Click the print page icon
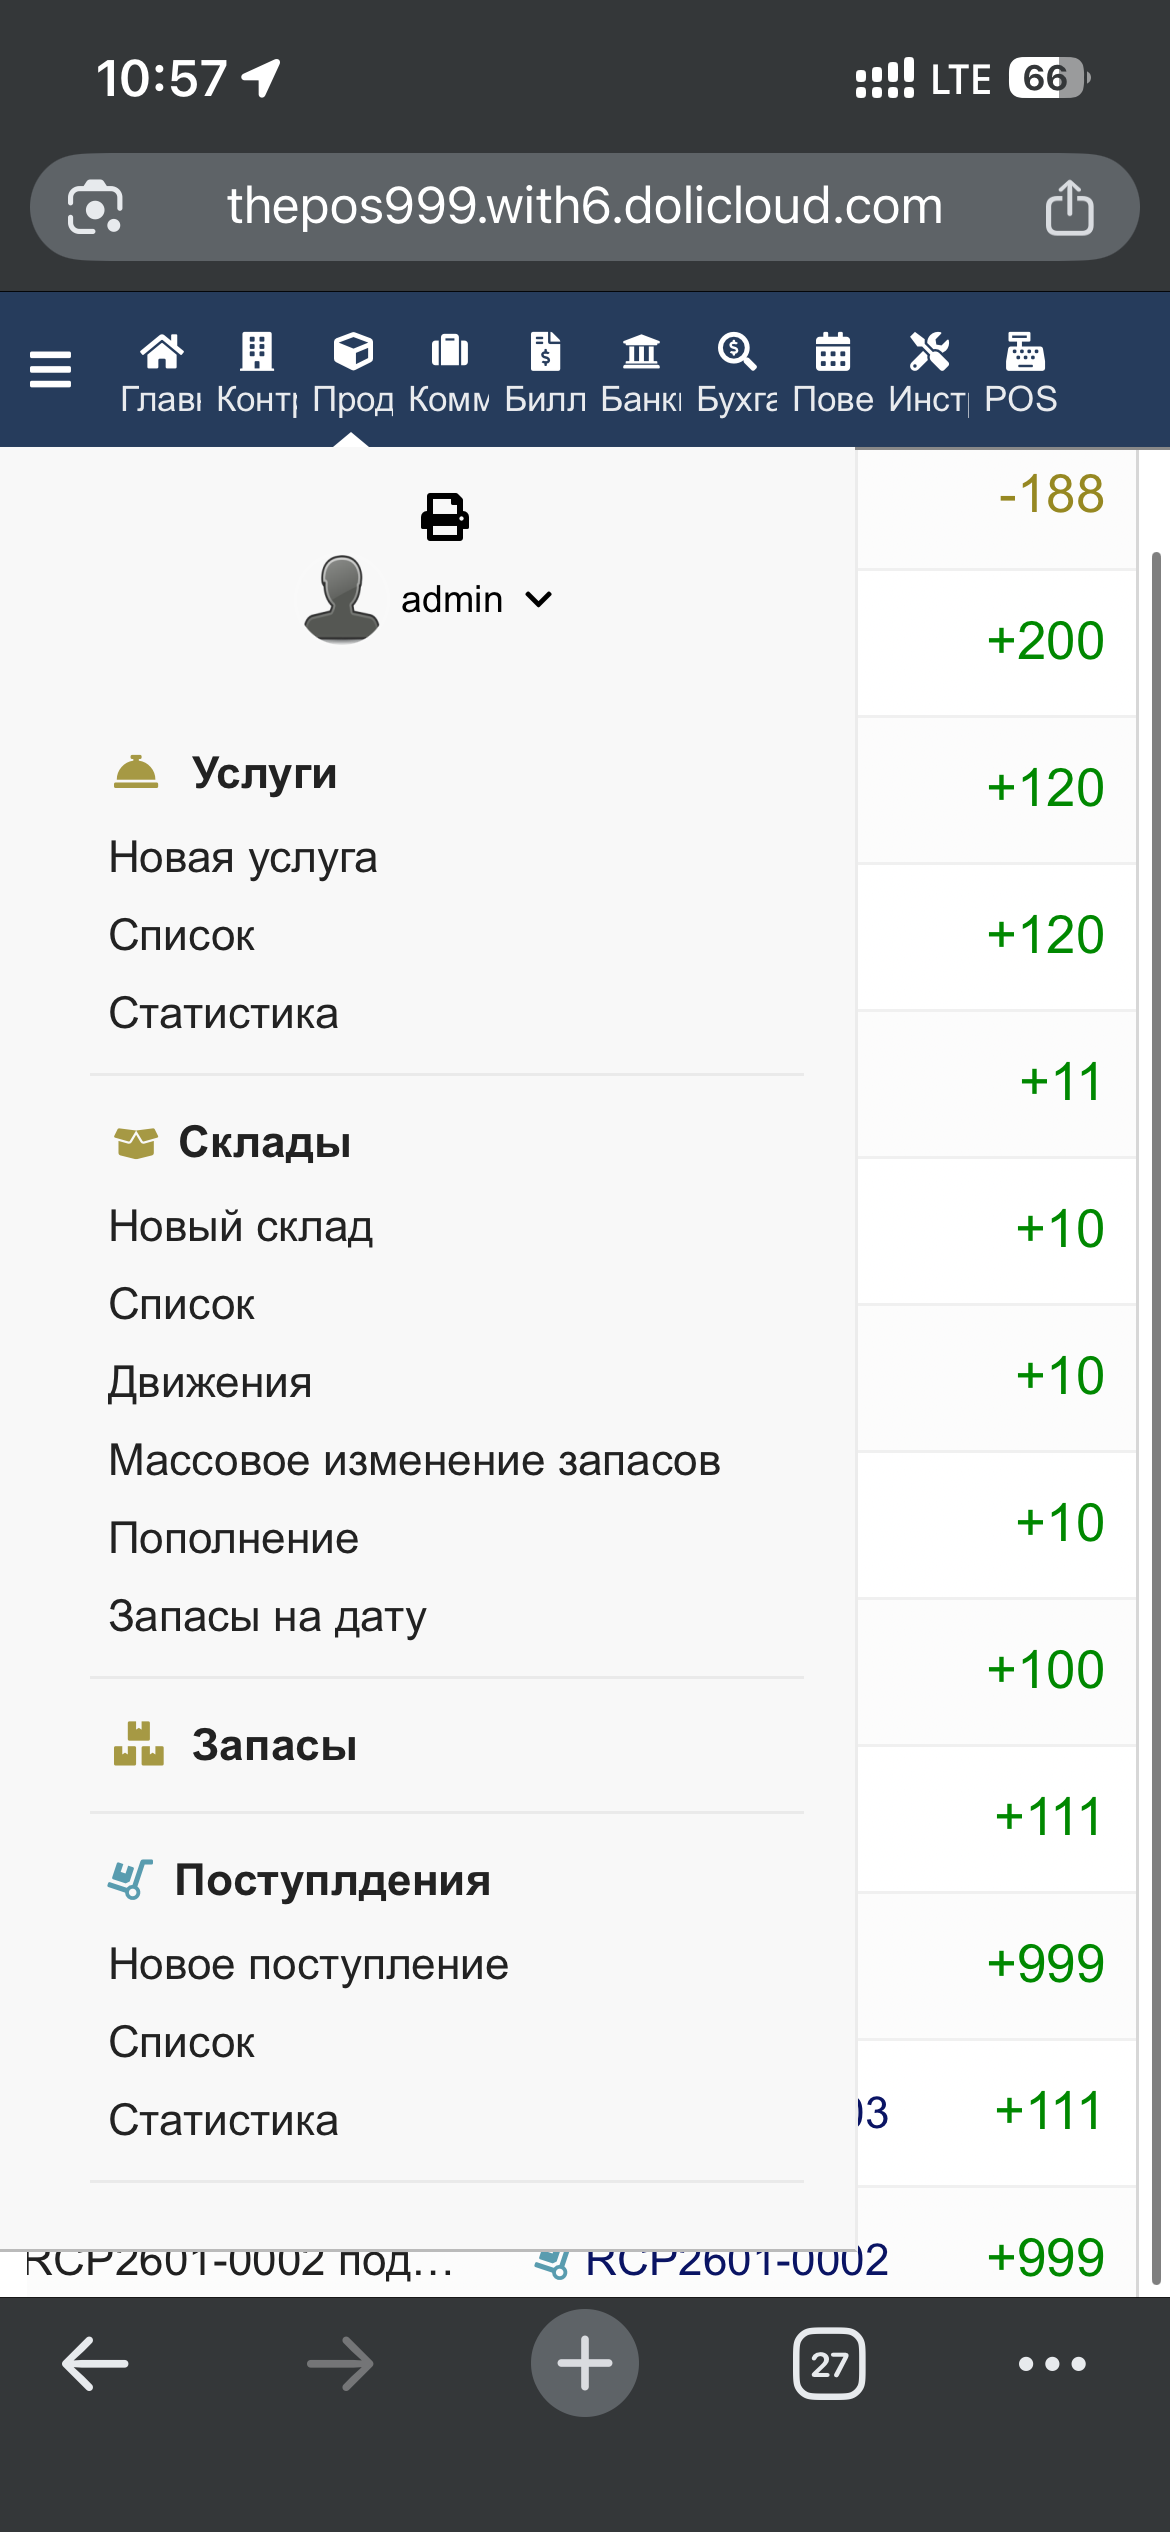The image size is (1170, 2532). (x=444, y=517)
